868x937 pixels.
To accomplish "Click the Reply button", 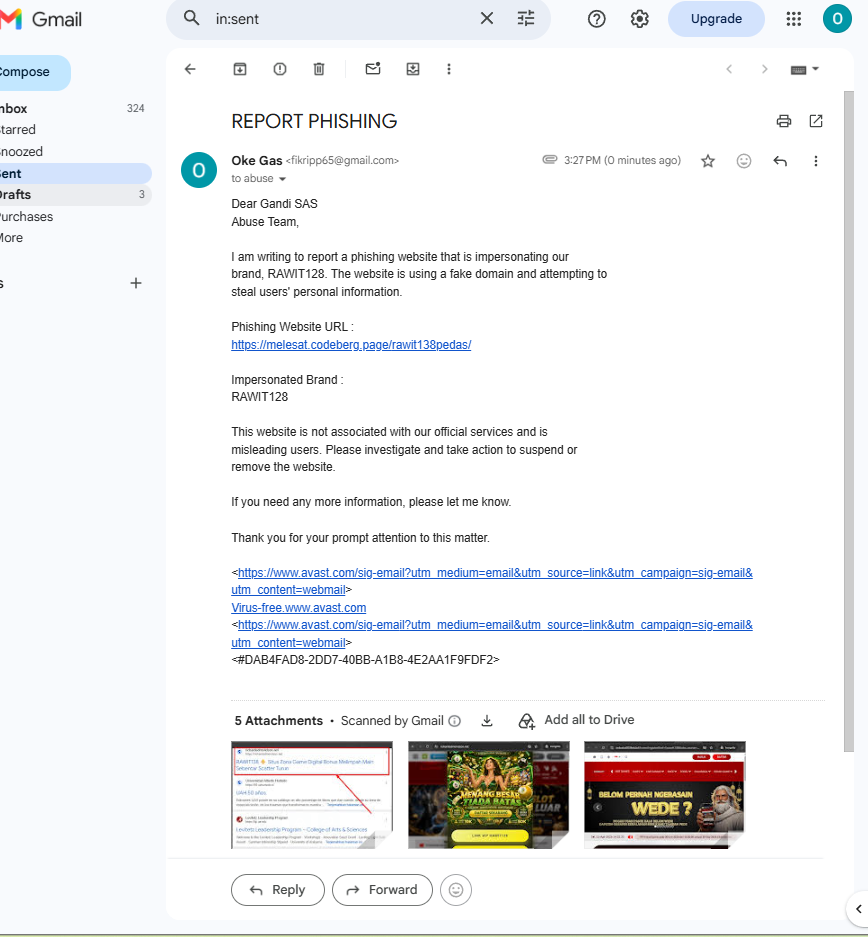I will (x=278, y=890).
